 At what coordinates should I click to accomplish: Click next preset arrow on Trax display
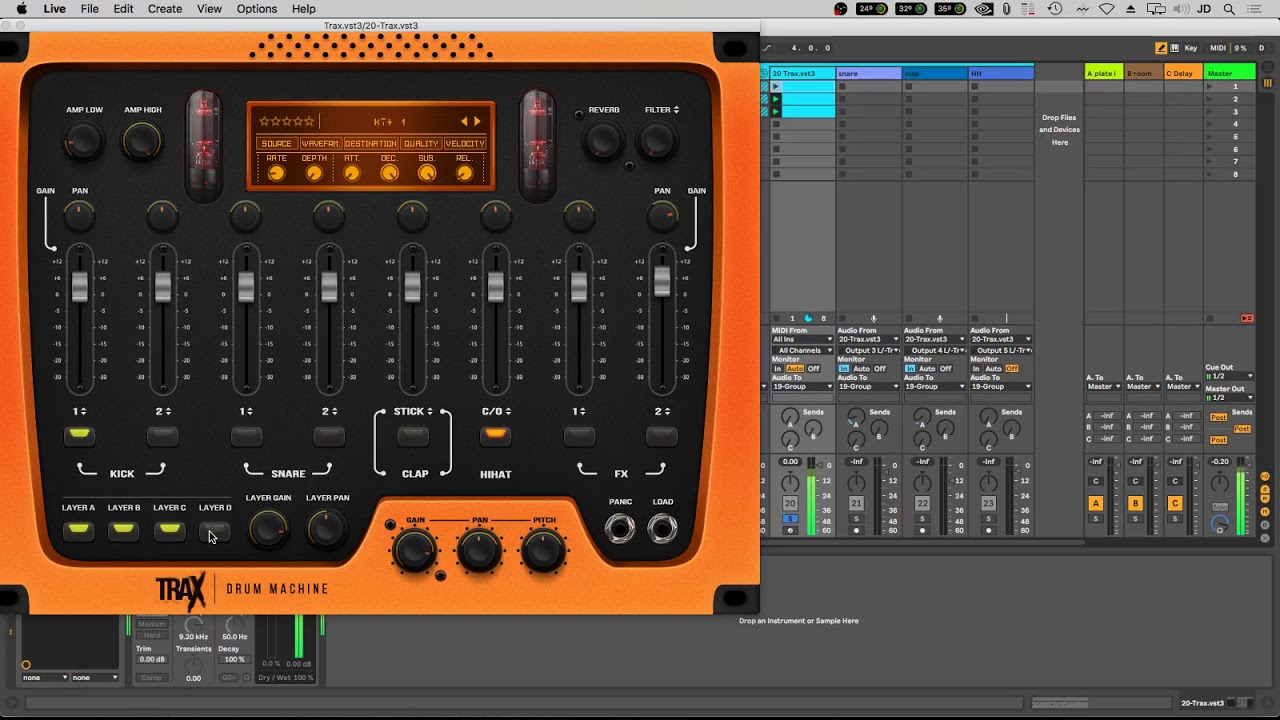(x=477, y=121)
